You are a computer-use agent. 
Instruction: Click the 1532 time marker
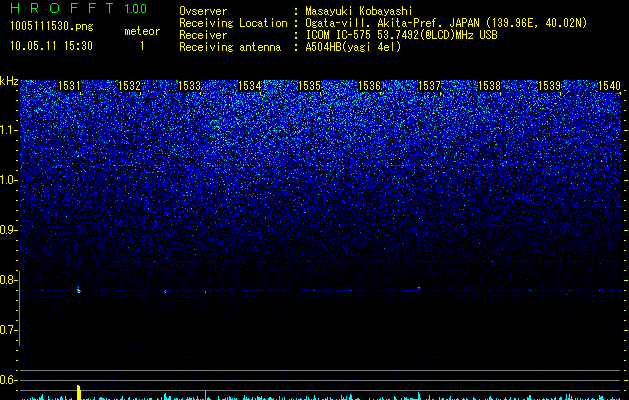(129, 86)
